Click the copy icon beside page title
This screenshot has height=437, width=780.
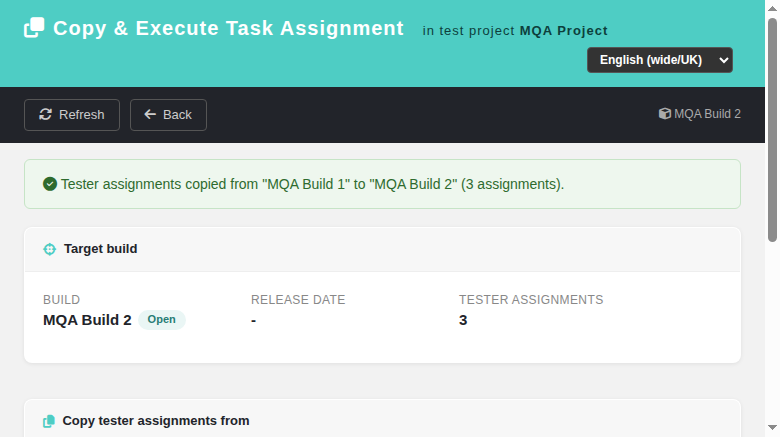point(34,27)
